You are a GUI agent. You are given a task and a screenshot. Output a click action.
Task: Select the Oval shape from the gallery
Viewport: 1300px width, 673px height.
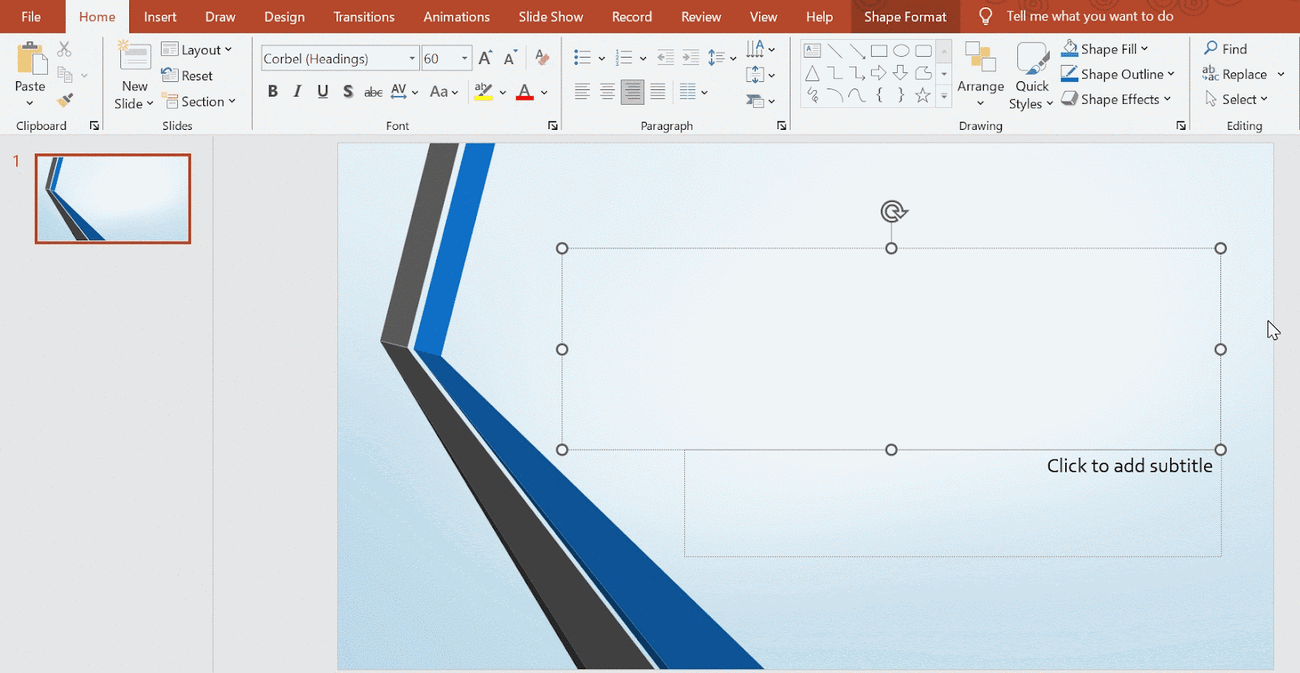(x=901, y=50)
